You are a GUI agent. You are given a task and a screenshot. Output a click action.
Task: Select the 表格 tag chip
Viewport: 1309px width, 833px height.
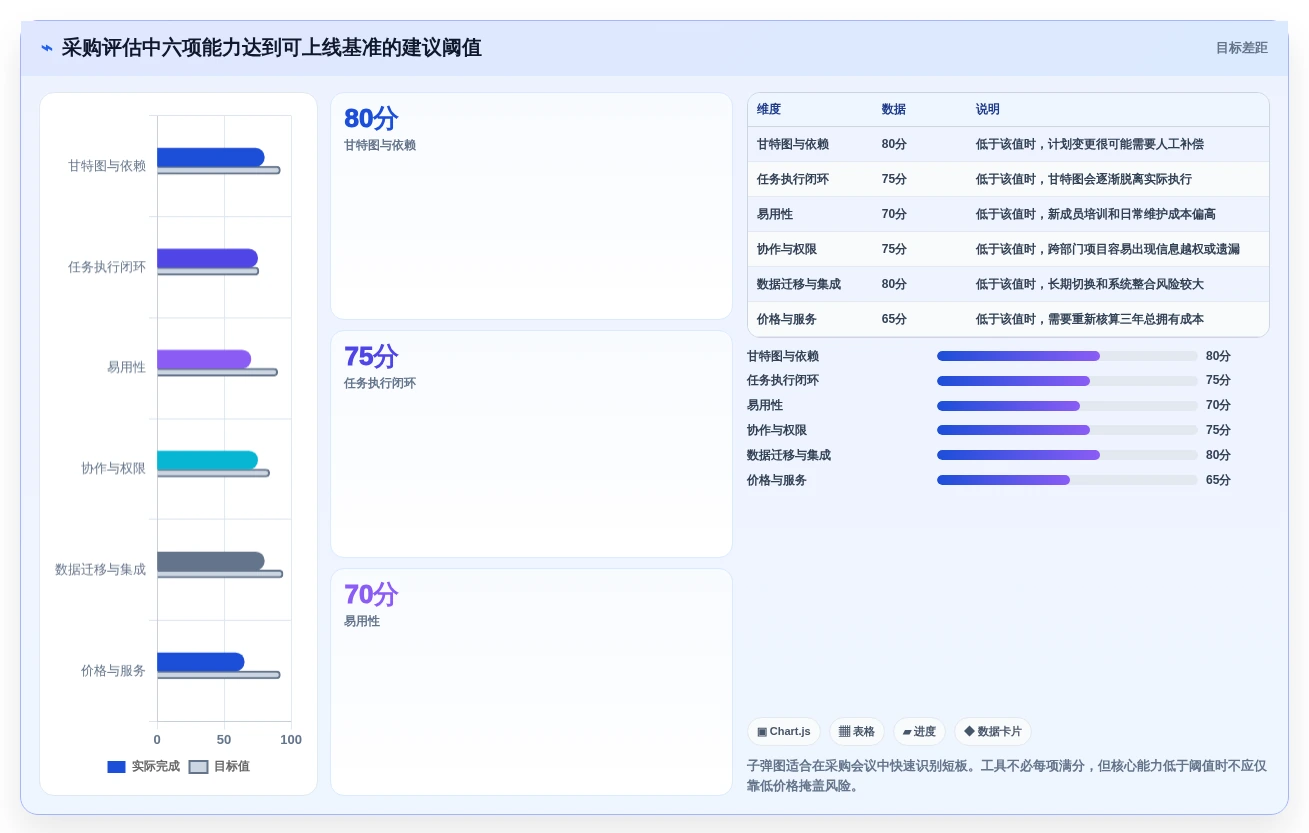857,732
